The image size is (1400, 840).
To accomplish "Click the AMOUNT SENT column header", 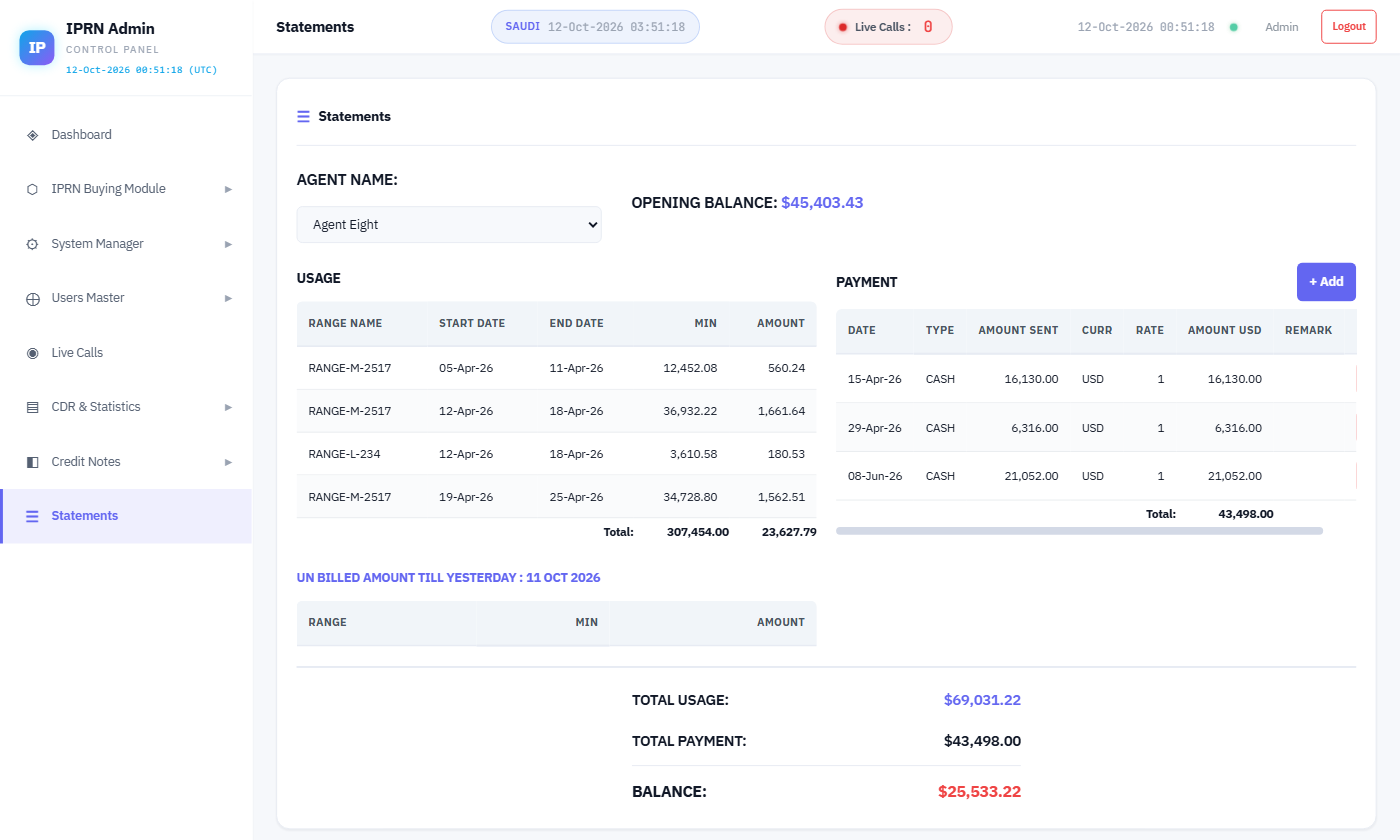I will pyautogui.click(x=1018, y=330).
